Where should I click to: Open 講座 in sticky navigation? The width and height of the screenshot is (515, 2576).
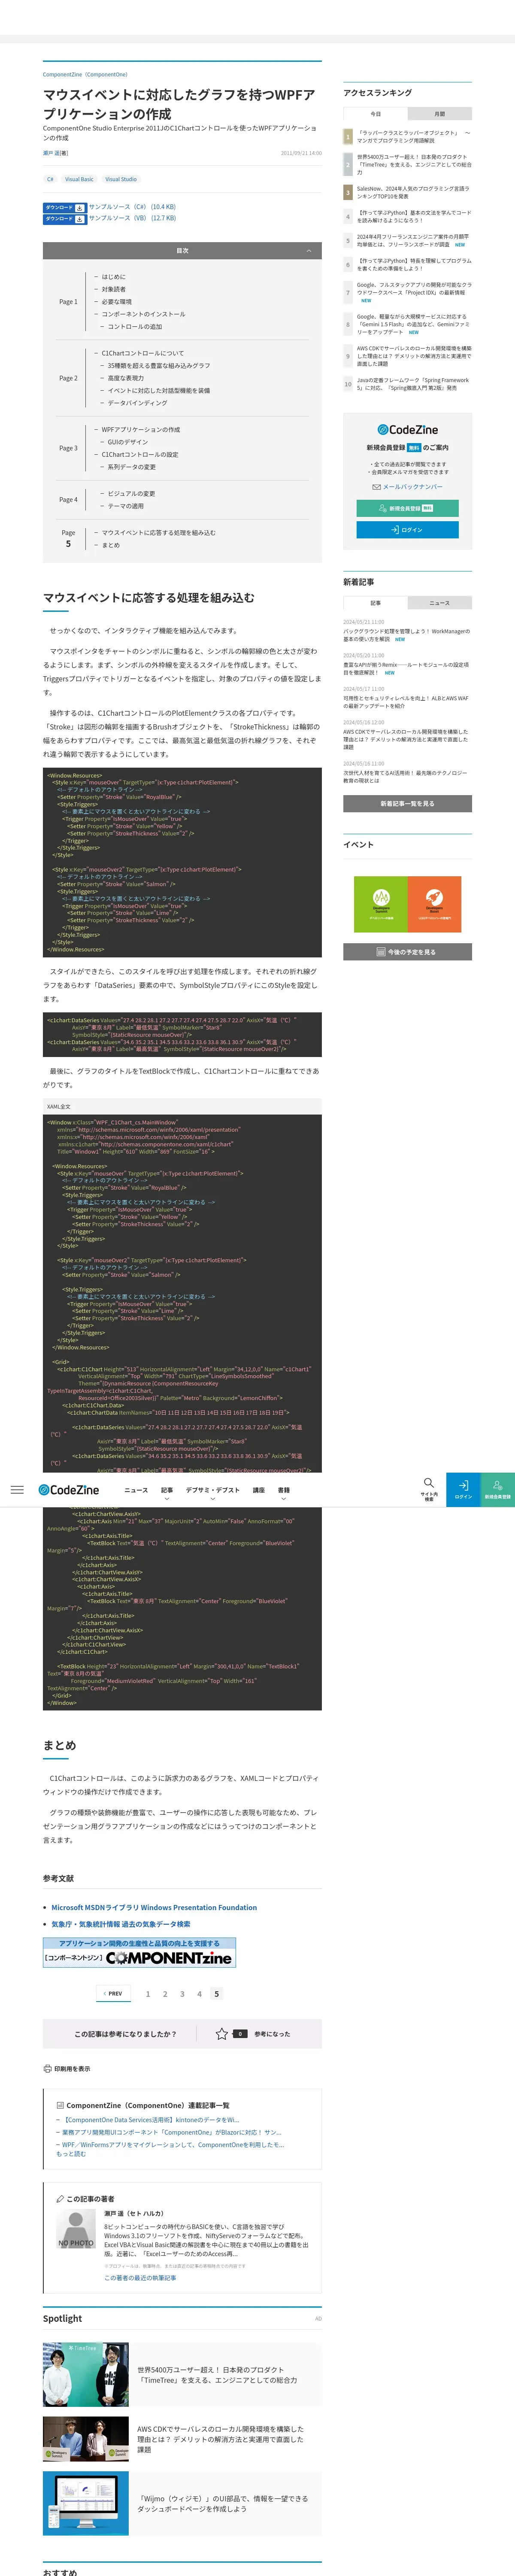coord(258,1490)
